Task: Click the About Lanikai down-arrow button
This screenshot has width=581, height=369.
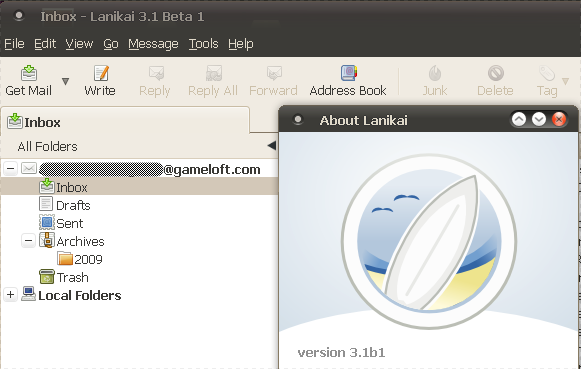Action: 539,120
